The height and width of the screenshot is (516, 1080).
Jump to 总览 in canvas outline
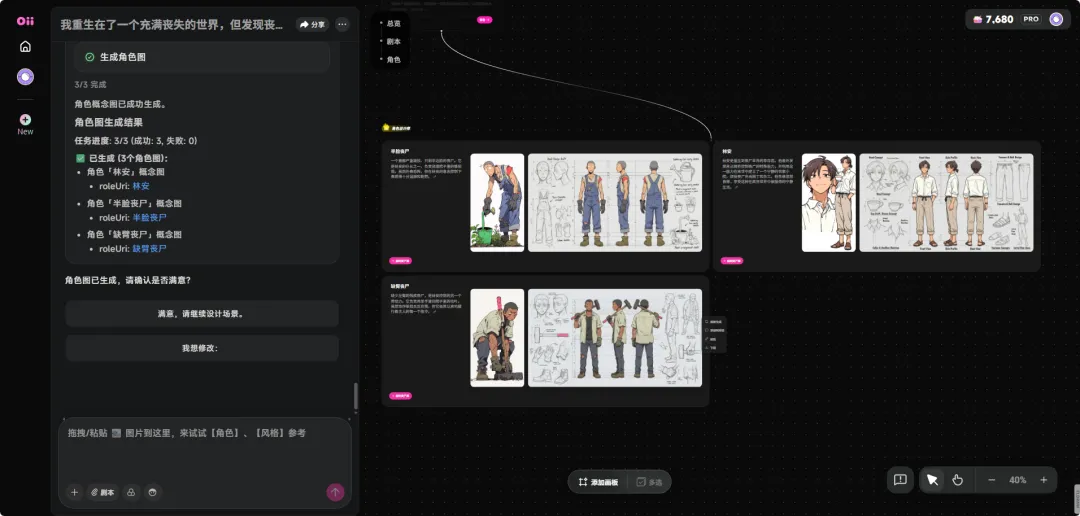(x=393, y=23)
